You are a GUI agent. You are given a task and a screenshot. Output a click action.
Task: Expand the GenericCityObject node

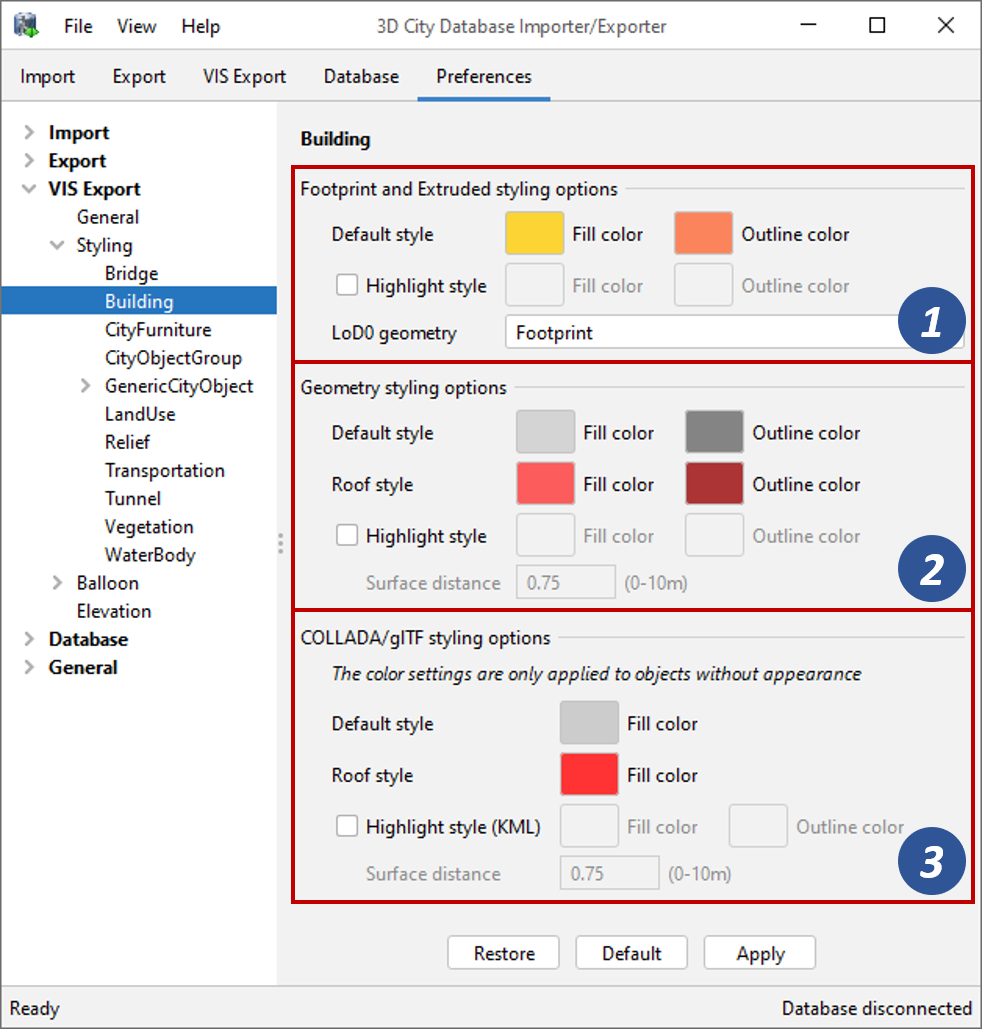pyautogui.click(x=85, y=386)
